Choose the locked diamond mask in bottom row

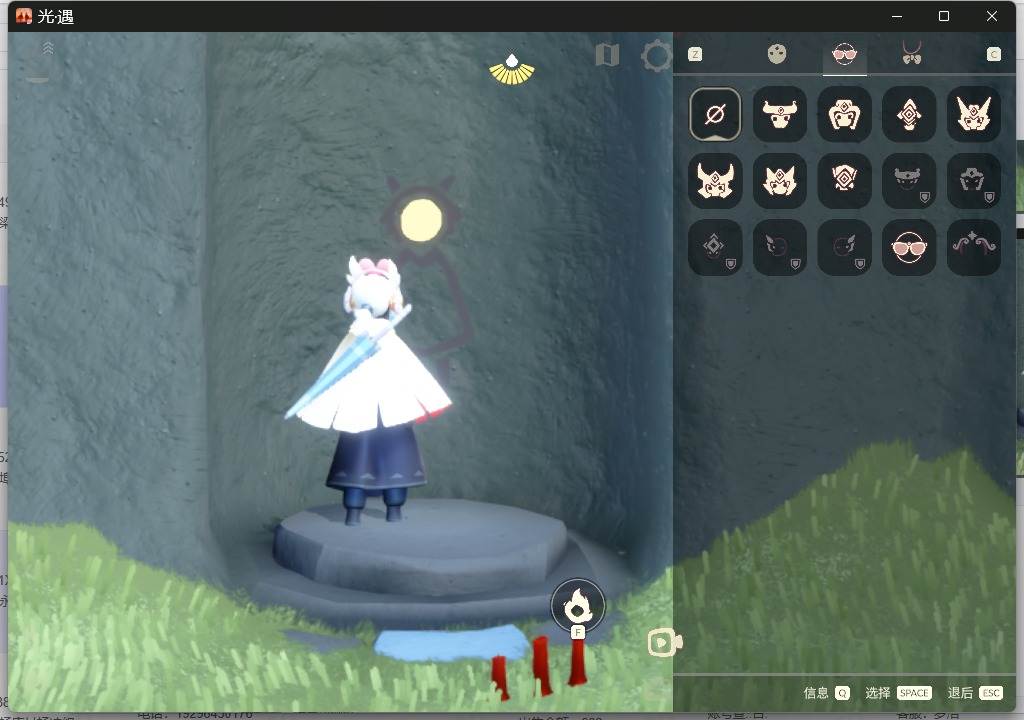pos(715,247)
